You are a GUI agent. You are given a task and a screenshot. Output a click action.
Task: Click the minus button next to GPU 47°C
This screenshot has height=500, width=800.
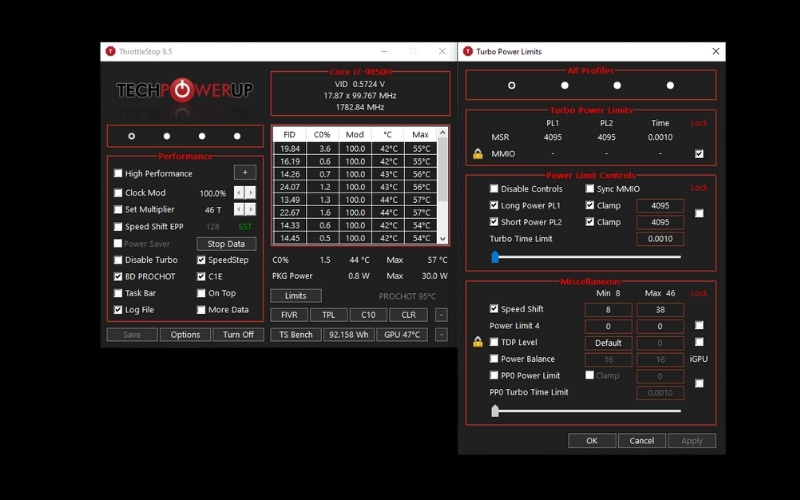pos(441,335)
